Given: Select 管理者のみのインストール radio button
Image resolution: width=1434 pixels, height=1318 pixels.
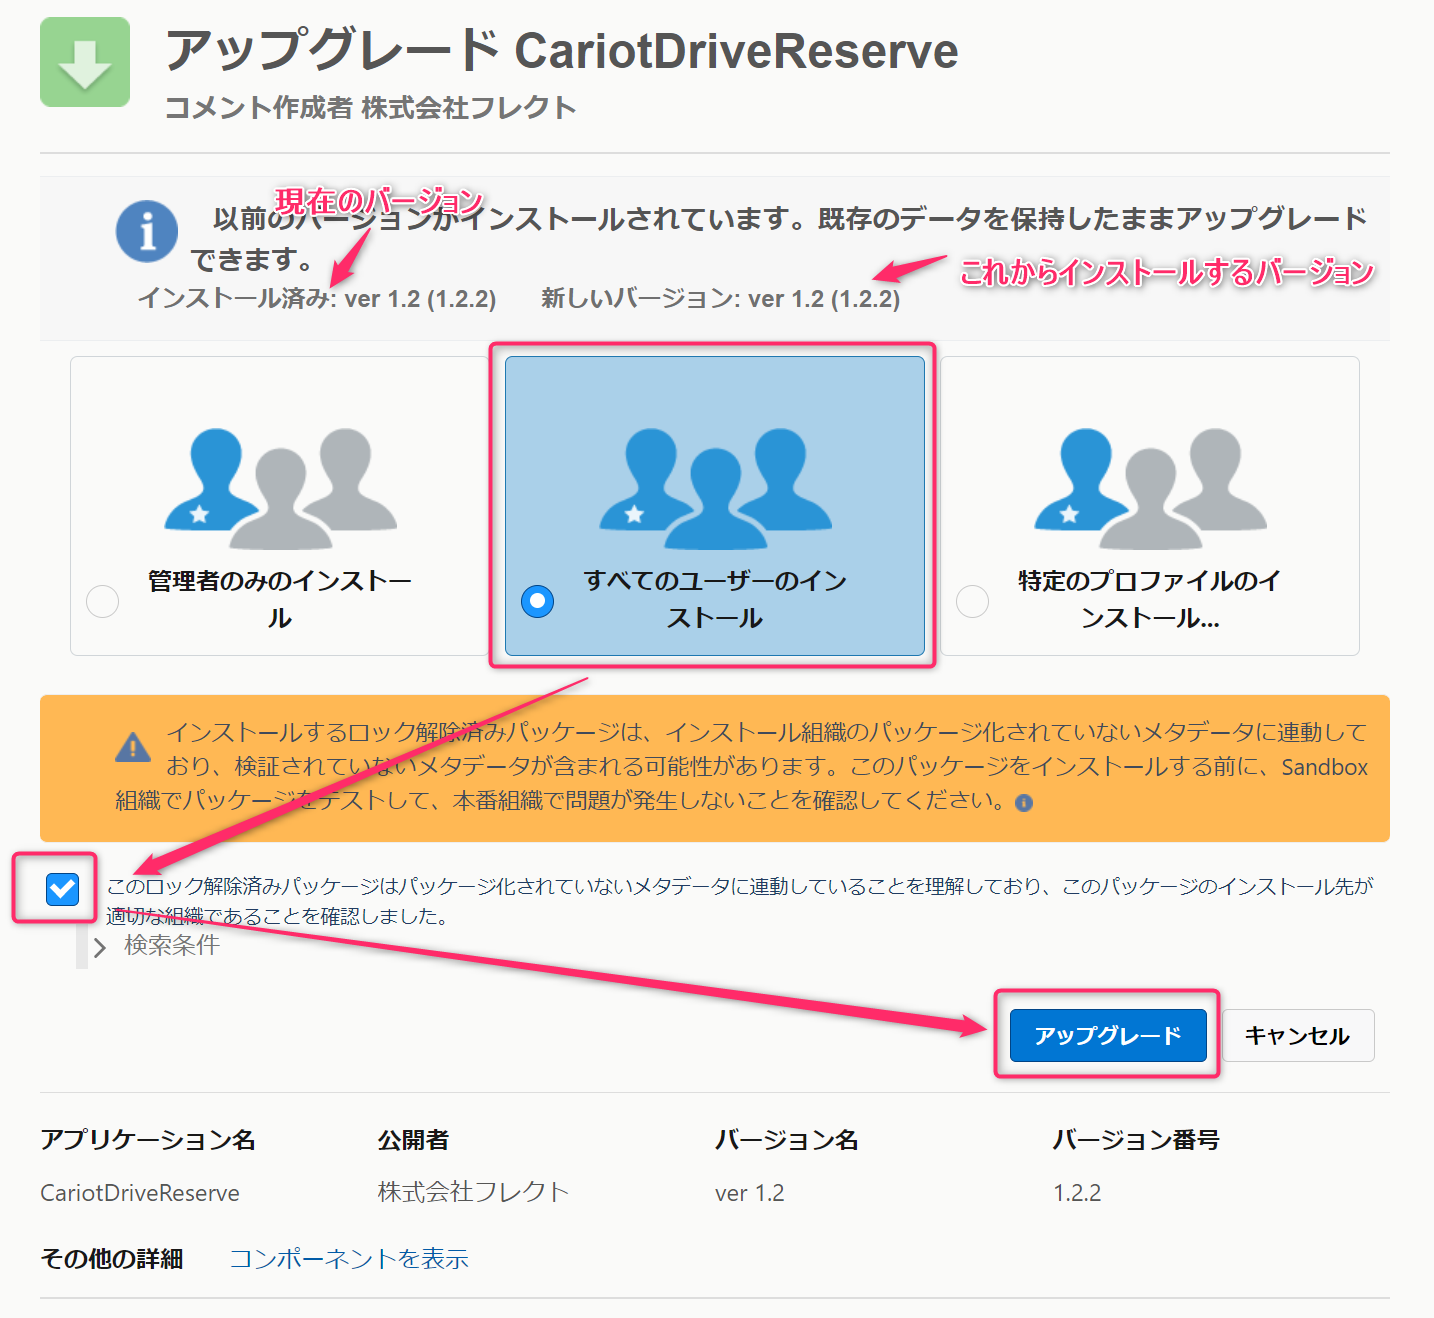Looking at the screenshot, I should (102, 601).
